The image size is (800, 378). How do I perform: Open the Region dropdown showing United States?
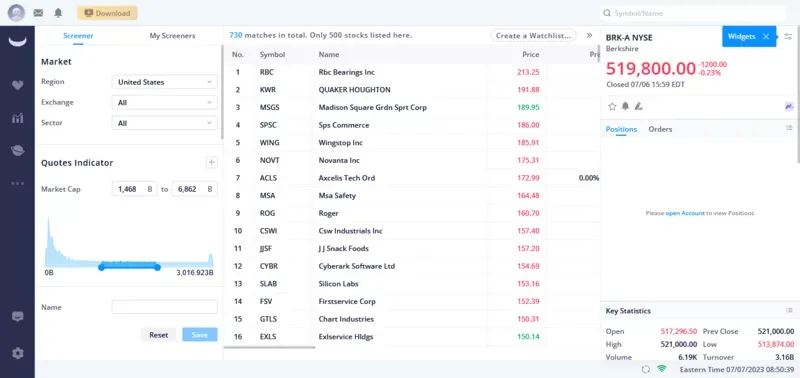point(164,82)
